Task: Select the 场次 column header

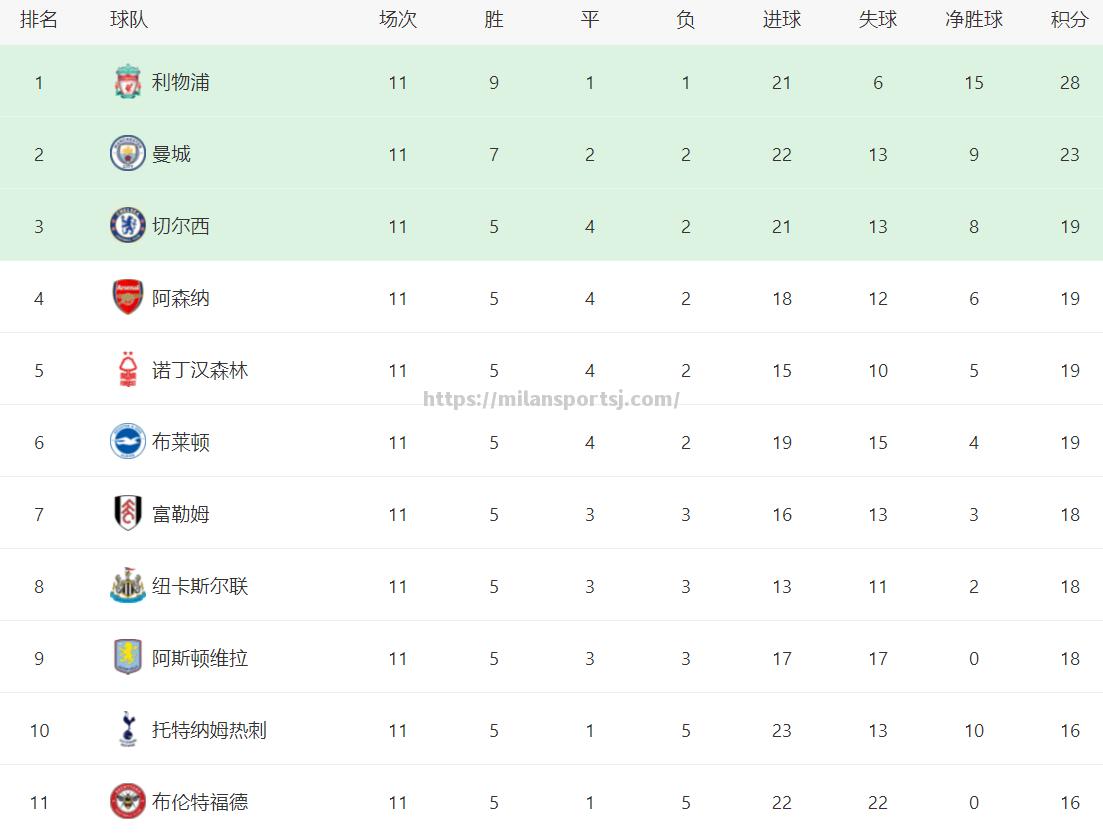Action: [398, 20]
